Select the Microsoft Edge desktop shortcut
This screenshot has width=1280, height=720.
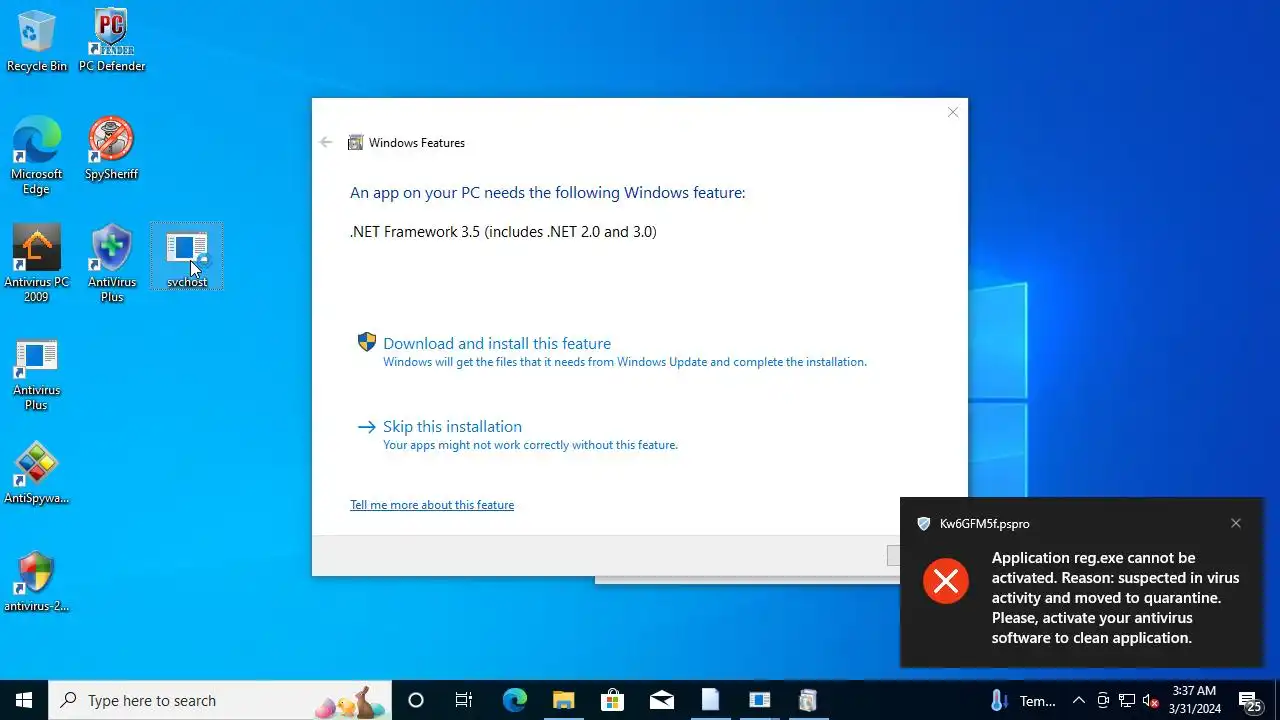pos(37,156)
